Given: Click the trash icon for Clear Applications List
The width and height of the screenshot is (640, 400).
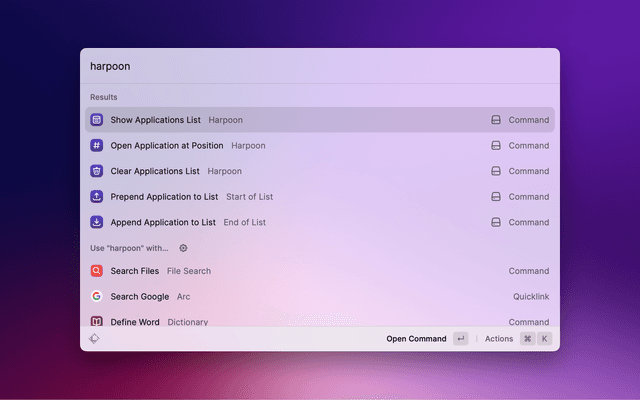Looking at the screenshot, I should click(x=97, y=171).
